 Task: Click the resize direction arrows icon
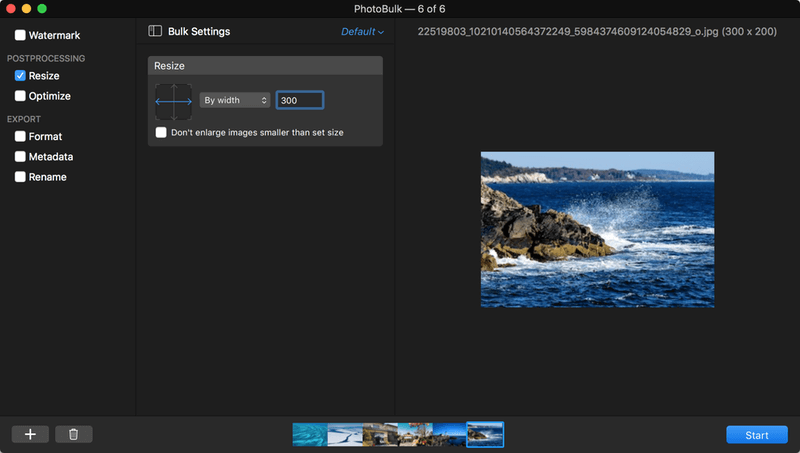click(173, 102)
